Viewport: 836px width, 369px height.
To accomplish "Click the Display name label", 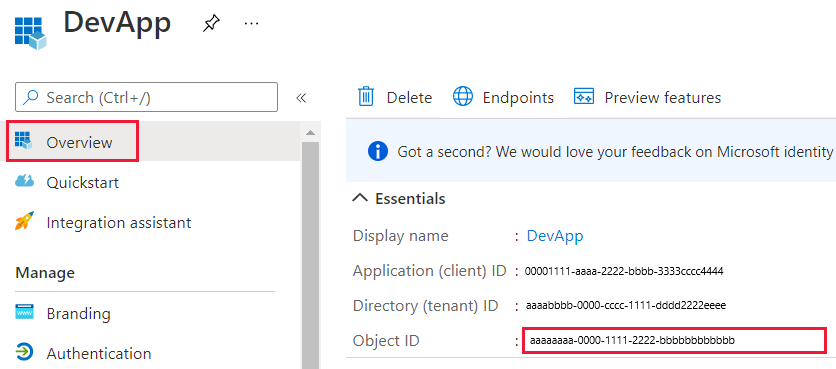I will [400, 236].
